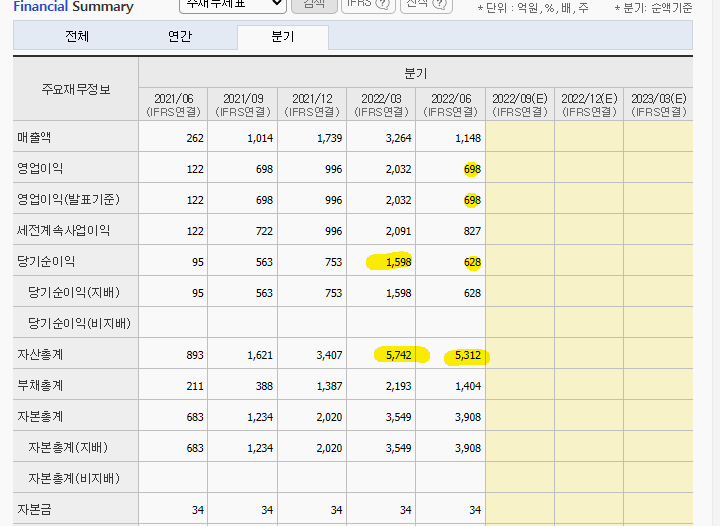The width and height of the screenshot is (720, 526).
Task: Click highlighted 5,312 in 자산총계 row
Action: [x=465, y=355]
